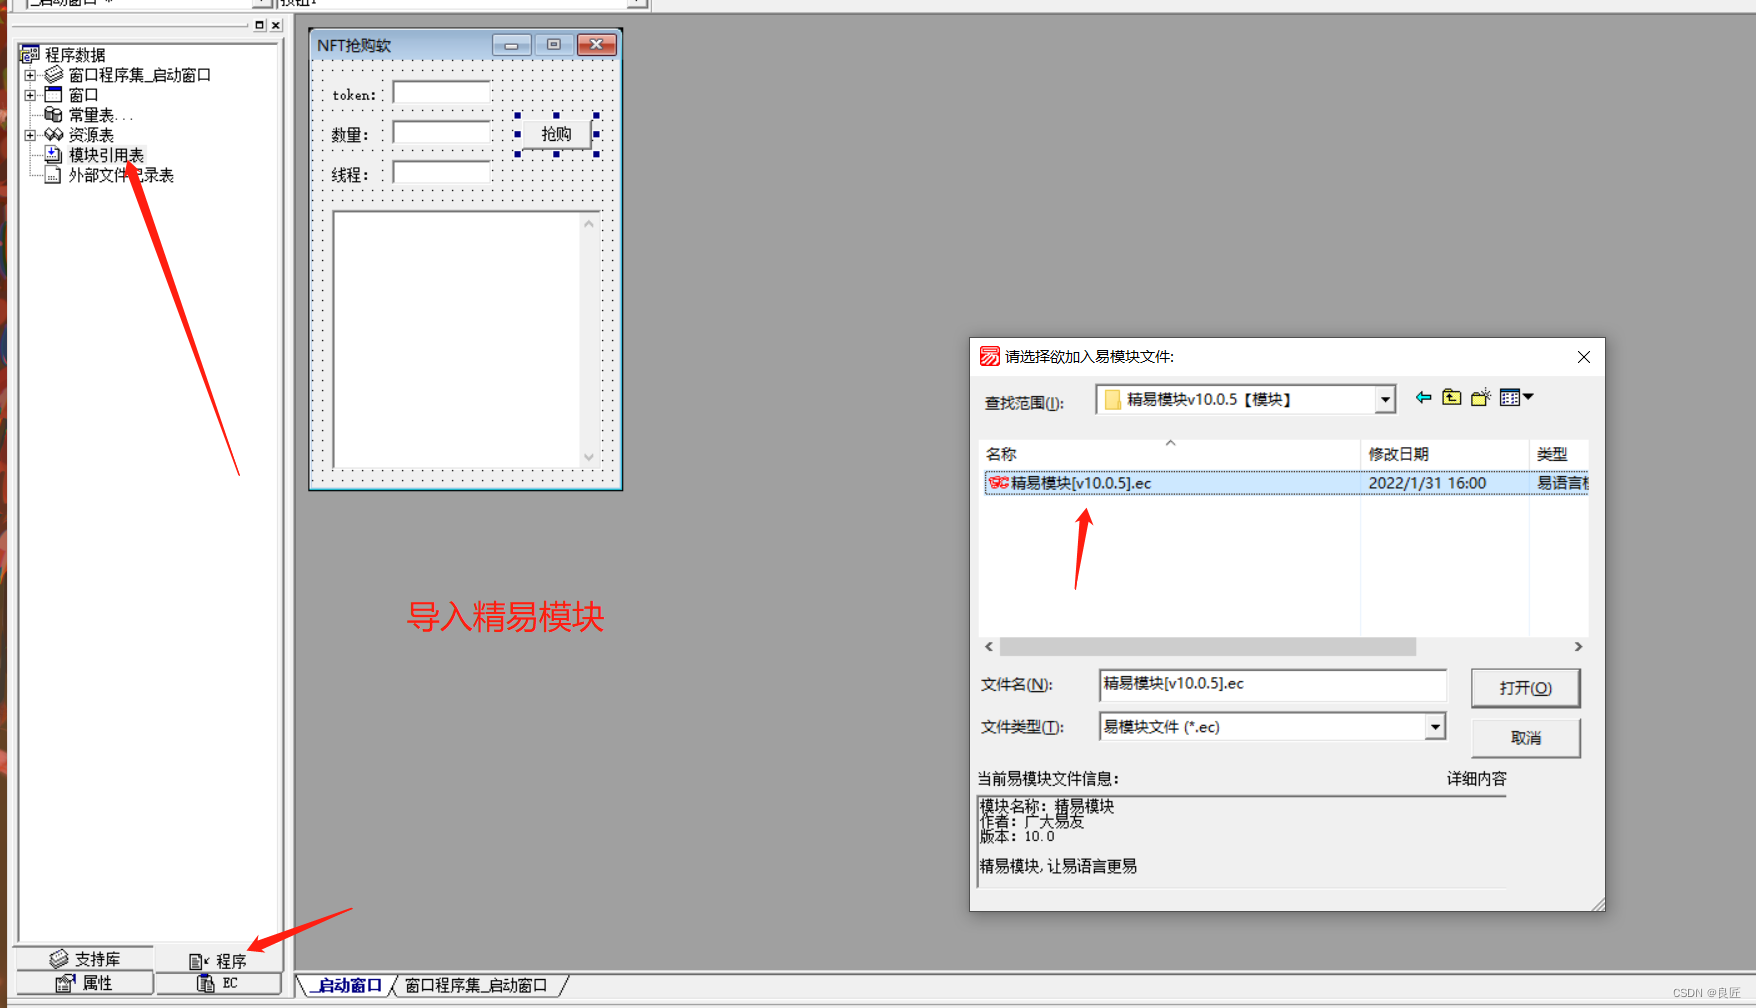This screenshot has width=1756, height=1008.
Task: Select 程序数据 root tree item
Action: tap(75, 55)
